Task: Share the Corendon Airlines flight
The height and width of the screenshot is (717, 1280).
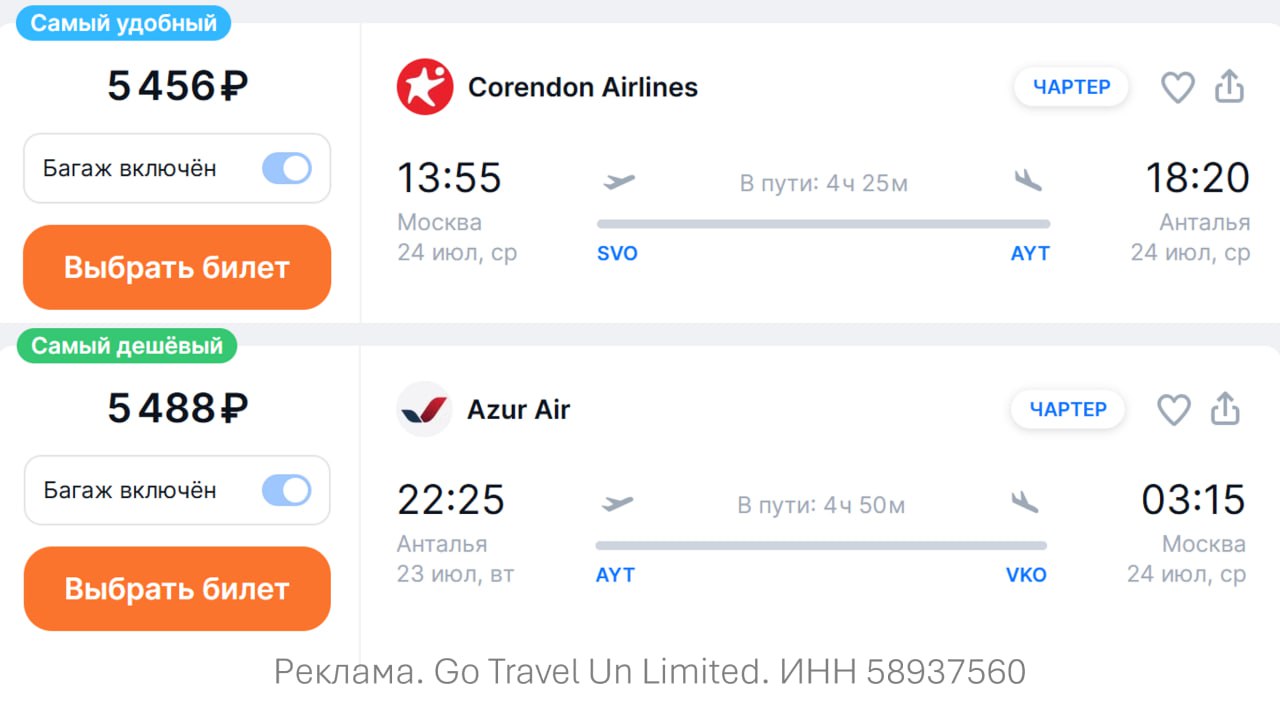Action: (1229, 87)
